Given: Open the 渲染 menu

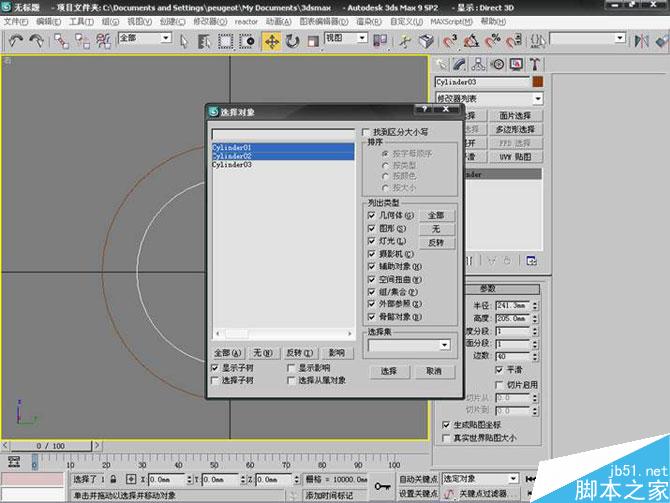Looking at the screenshot, I should tap(369, 21).
